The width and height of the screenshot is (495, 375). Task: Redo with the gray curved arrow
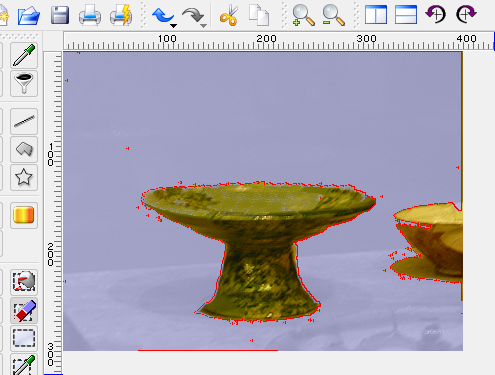pos(192,15)
